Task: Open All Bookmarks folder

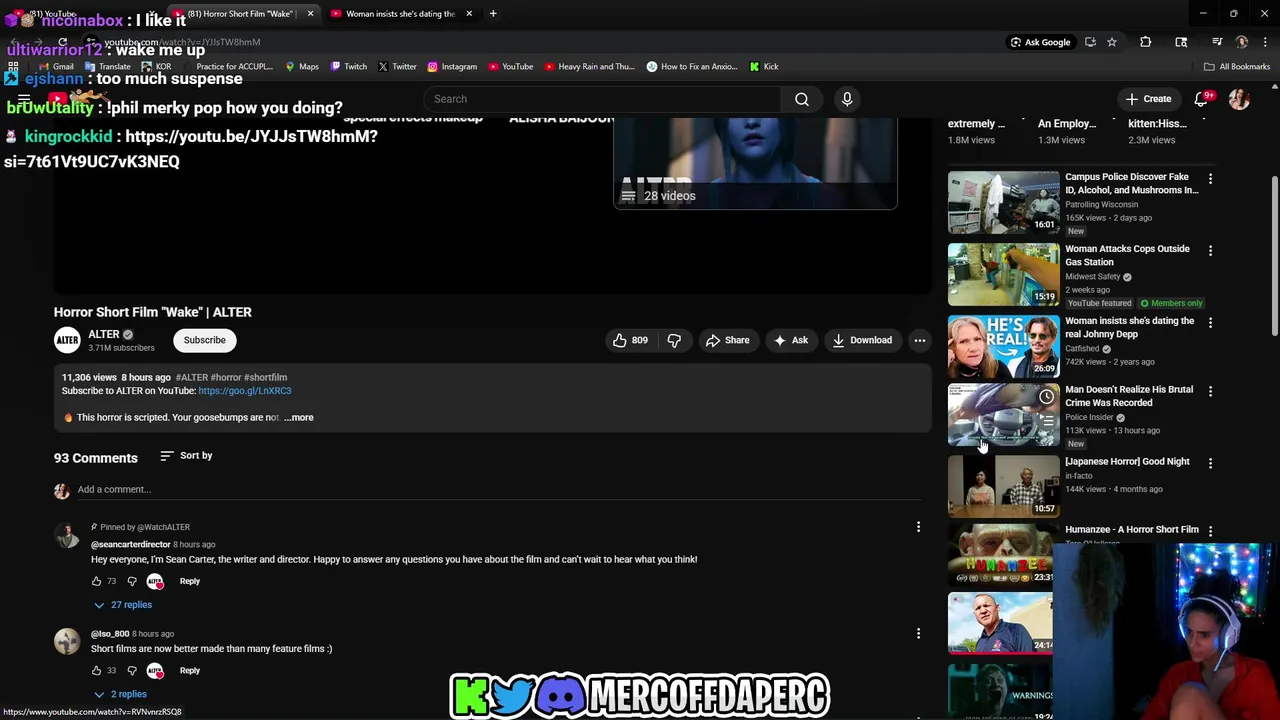Action: point(1237,67)
